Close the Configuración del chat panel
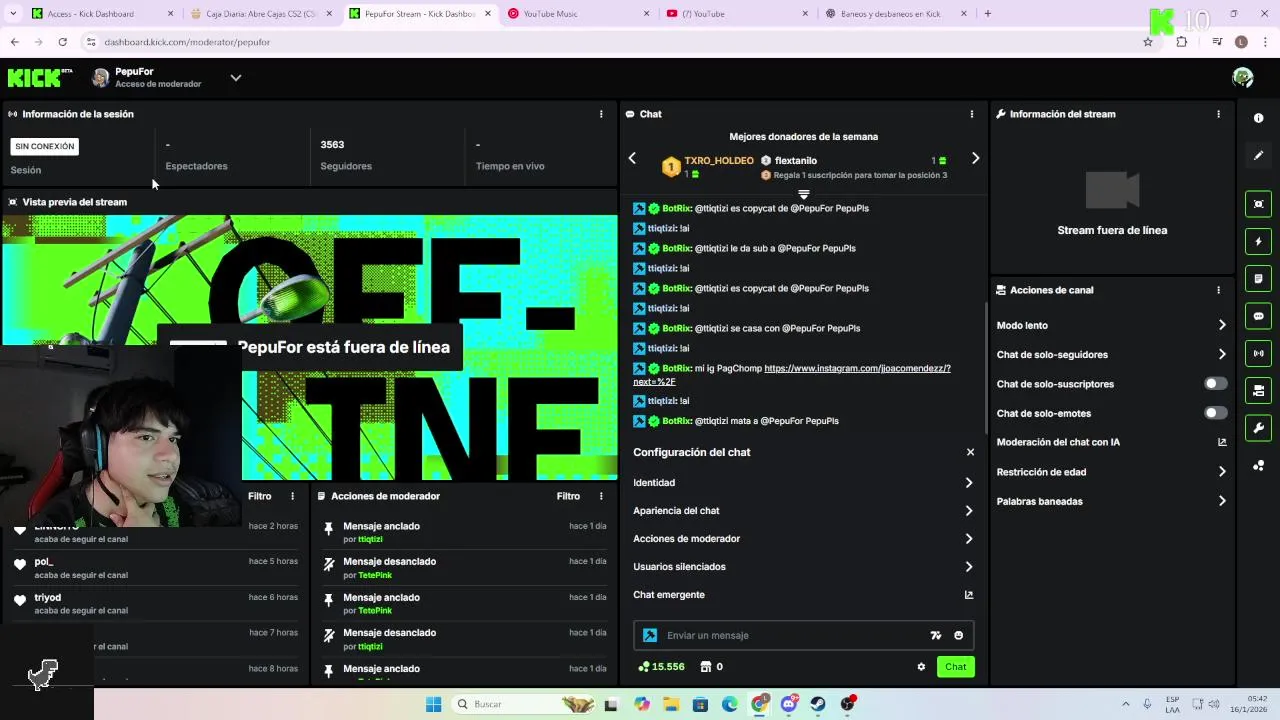Viewport: 1280px width, 720px height. pos(970,452)
